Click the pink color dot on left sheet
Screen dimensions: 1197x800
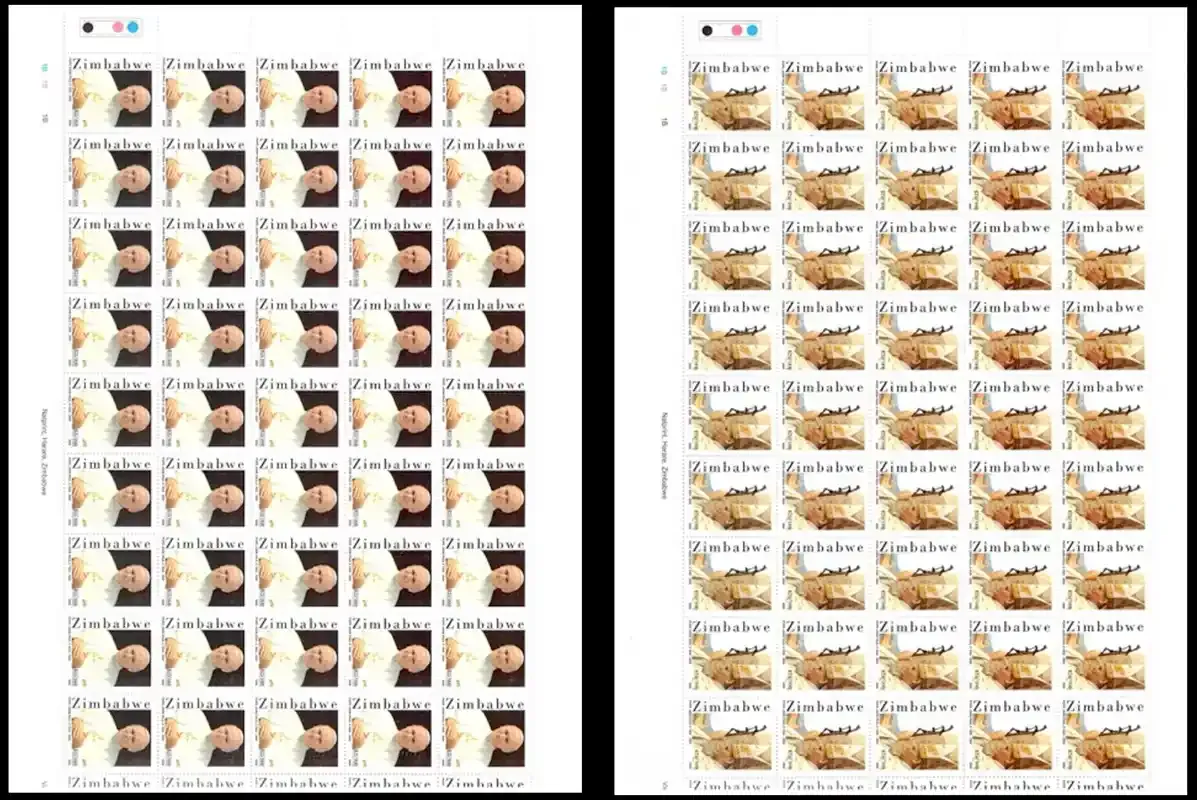[118, 27]
